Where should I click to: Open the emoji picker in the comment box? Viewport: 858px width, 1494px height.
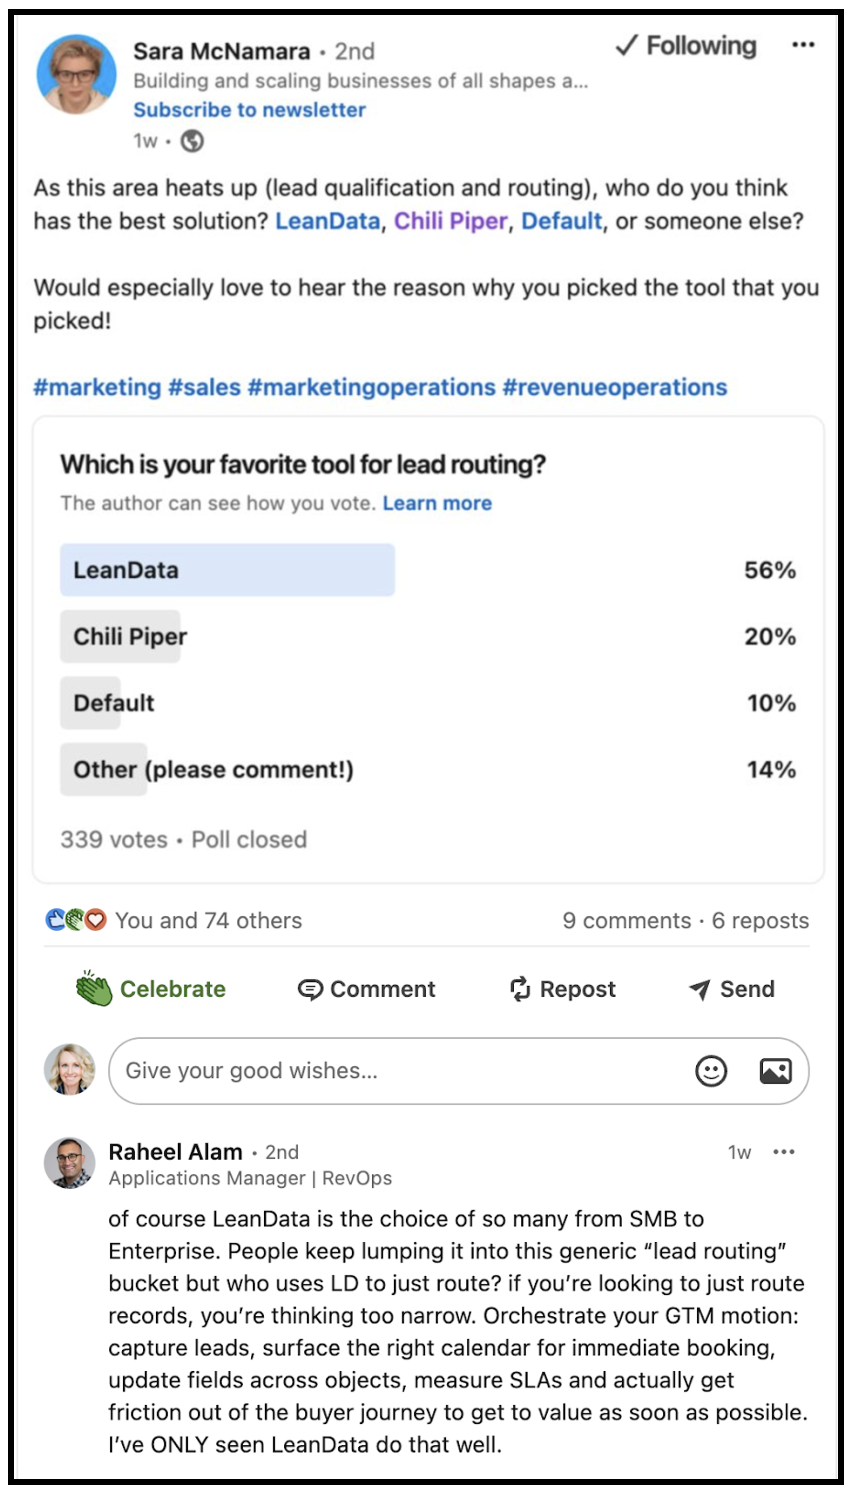click(x=710, y=1070)
